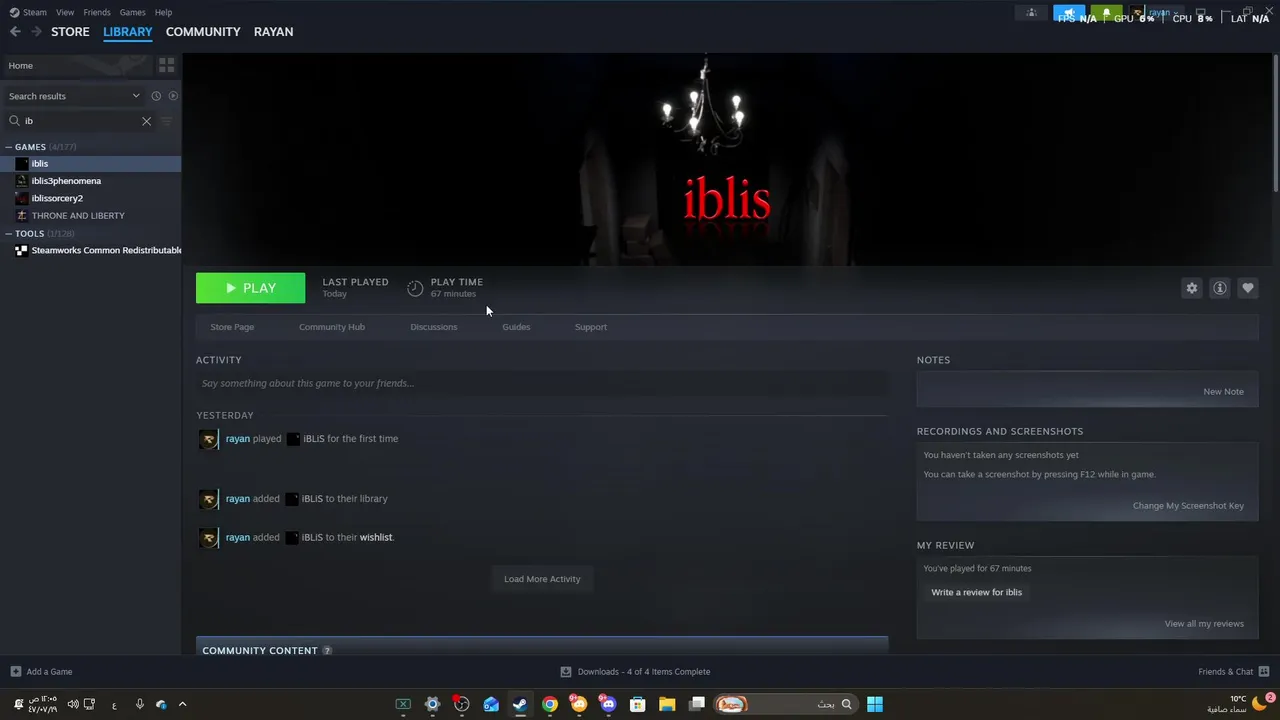Click Write a review for iblis
The image size is (1280, 720).
(x=976, y=592)
